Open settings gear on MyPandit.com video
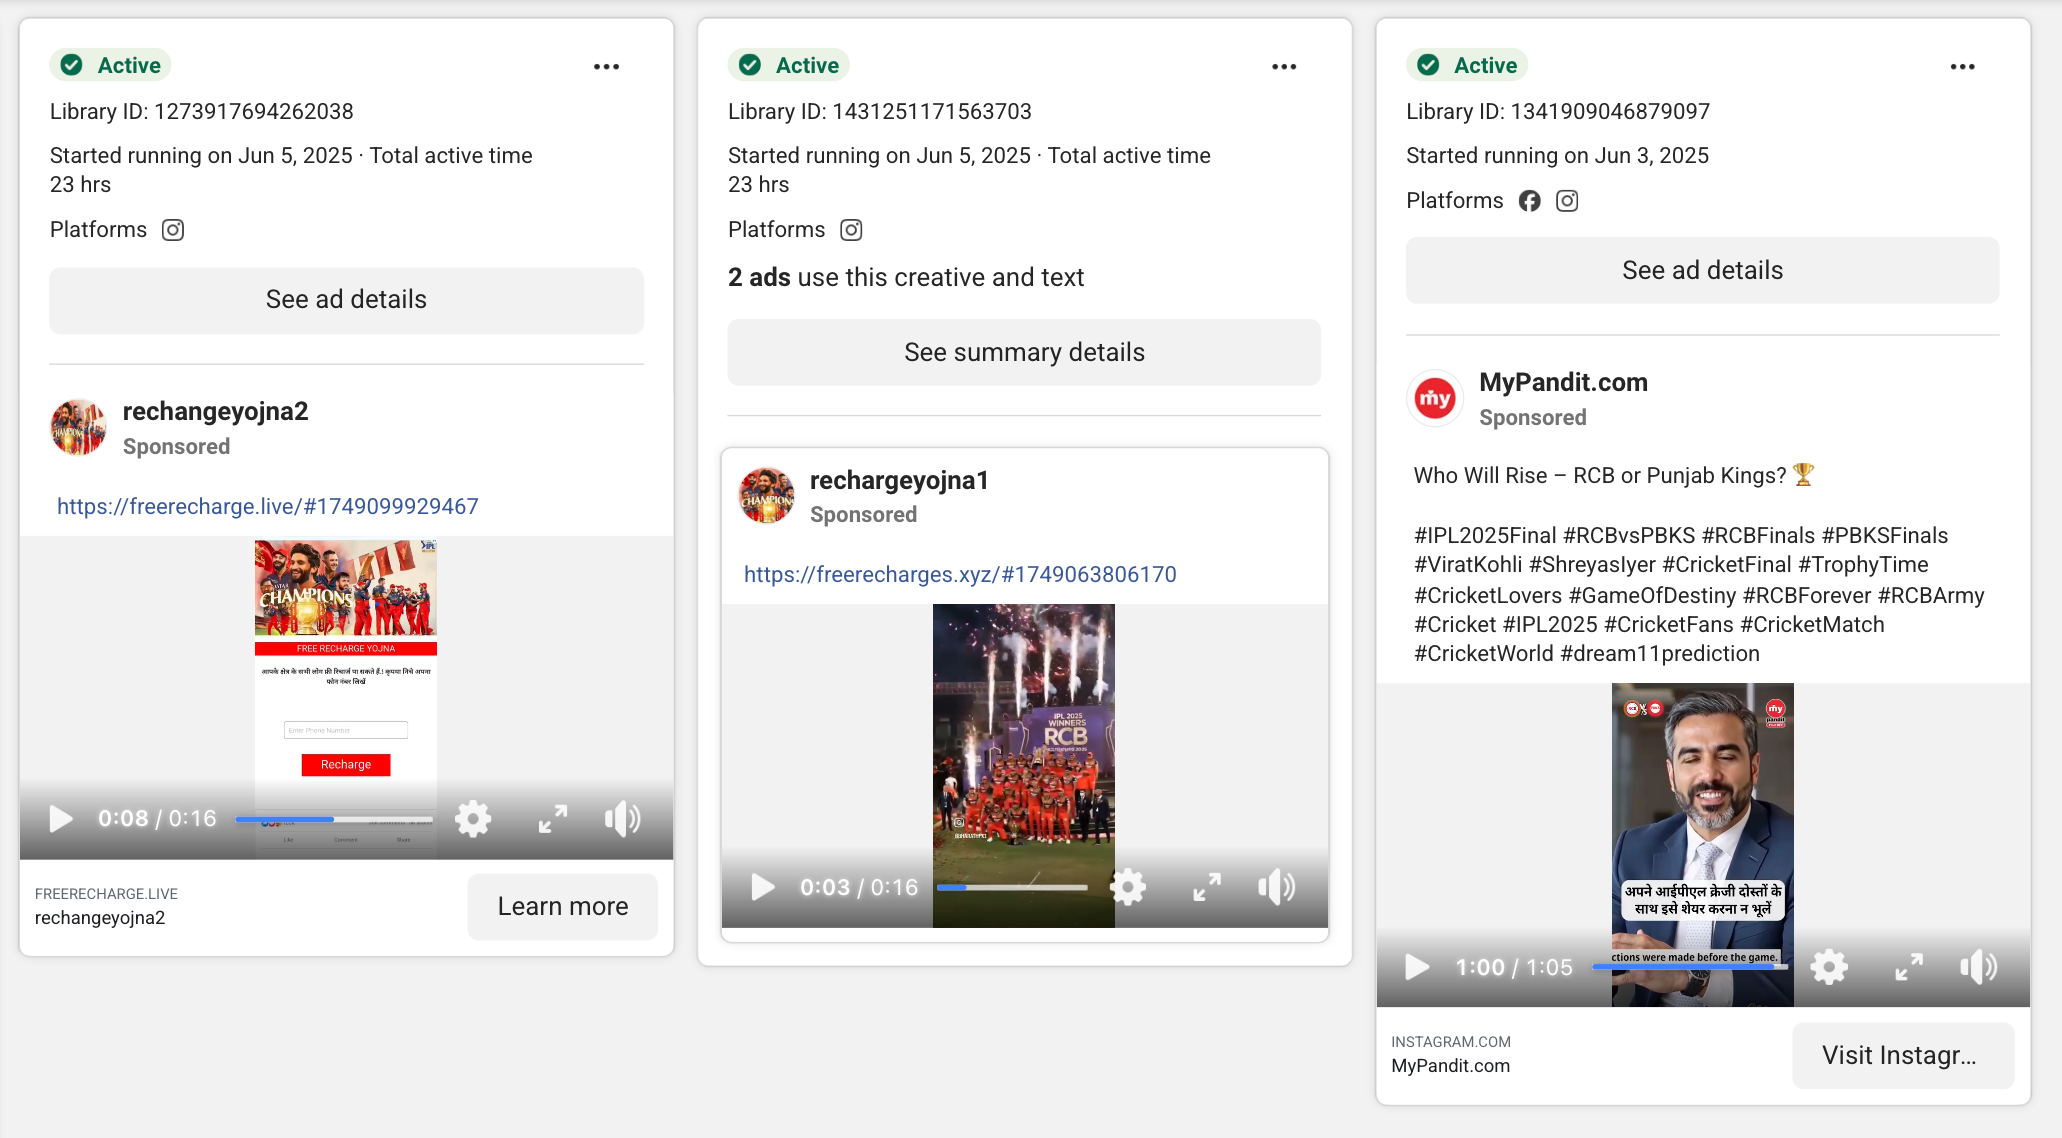 point(1829,967)
